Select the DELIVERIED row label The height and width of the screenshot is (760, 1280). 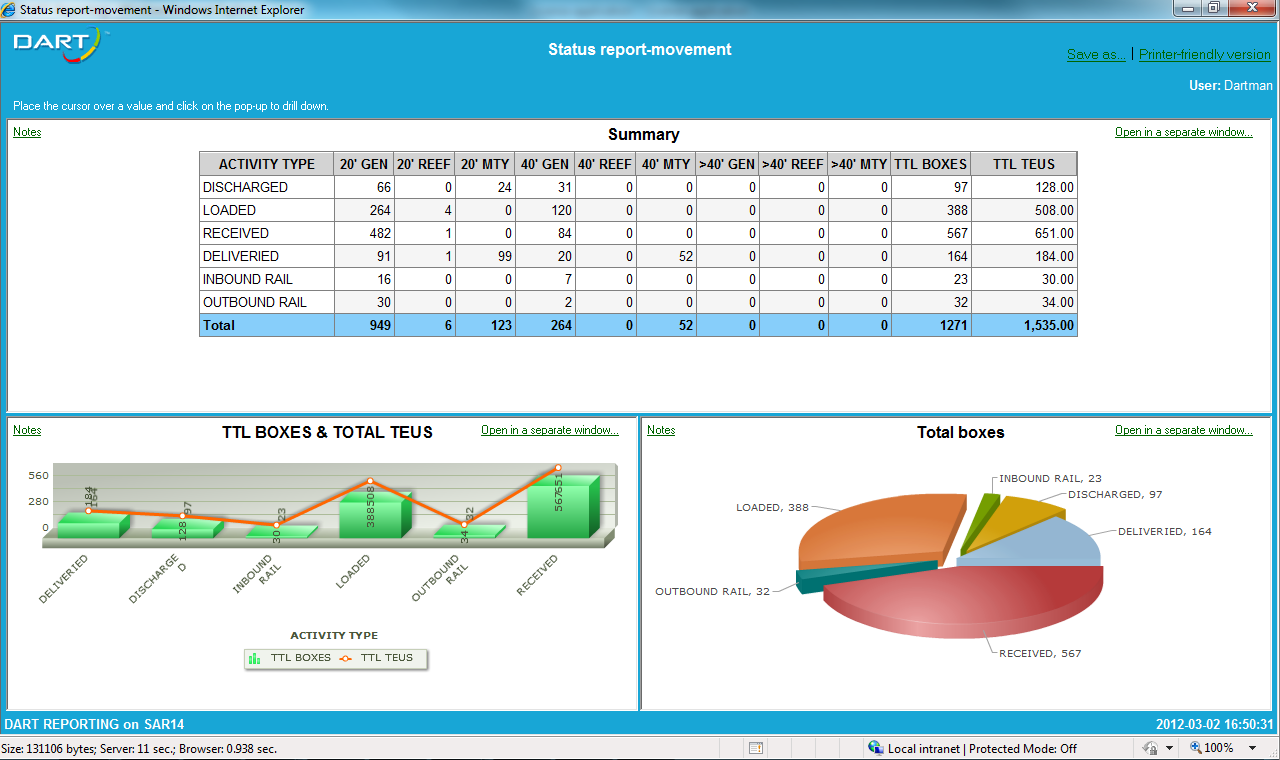[x=241, y=256]
